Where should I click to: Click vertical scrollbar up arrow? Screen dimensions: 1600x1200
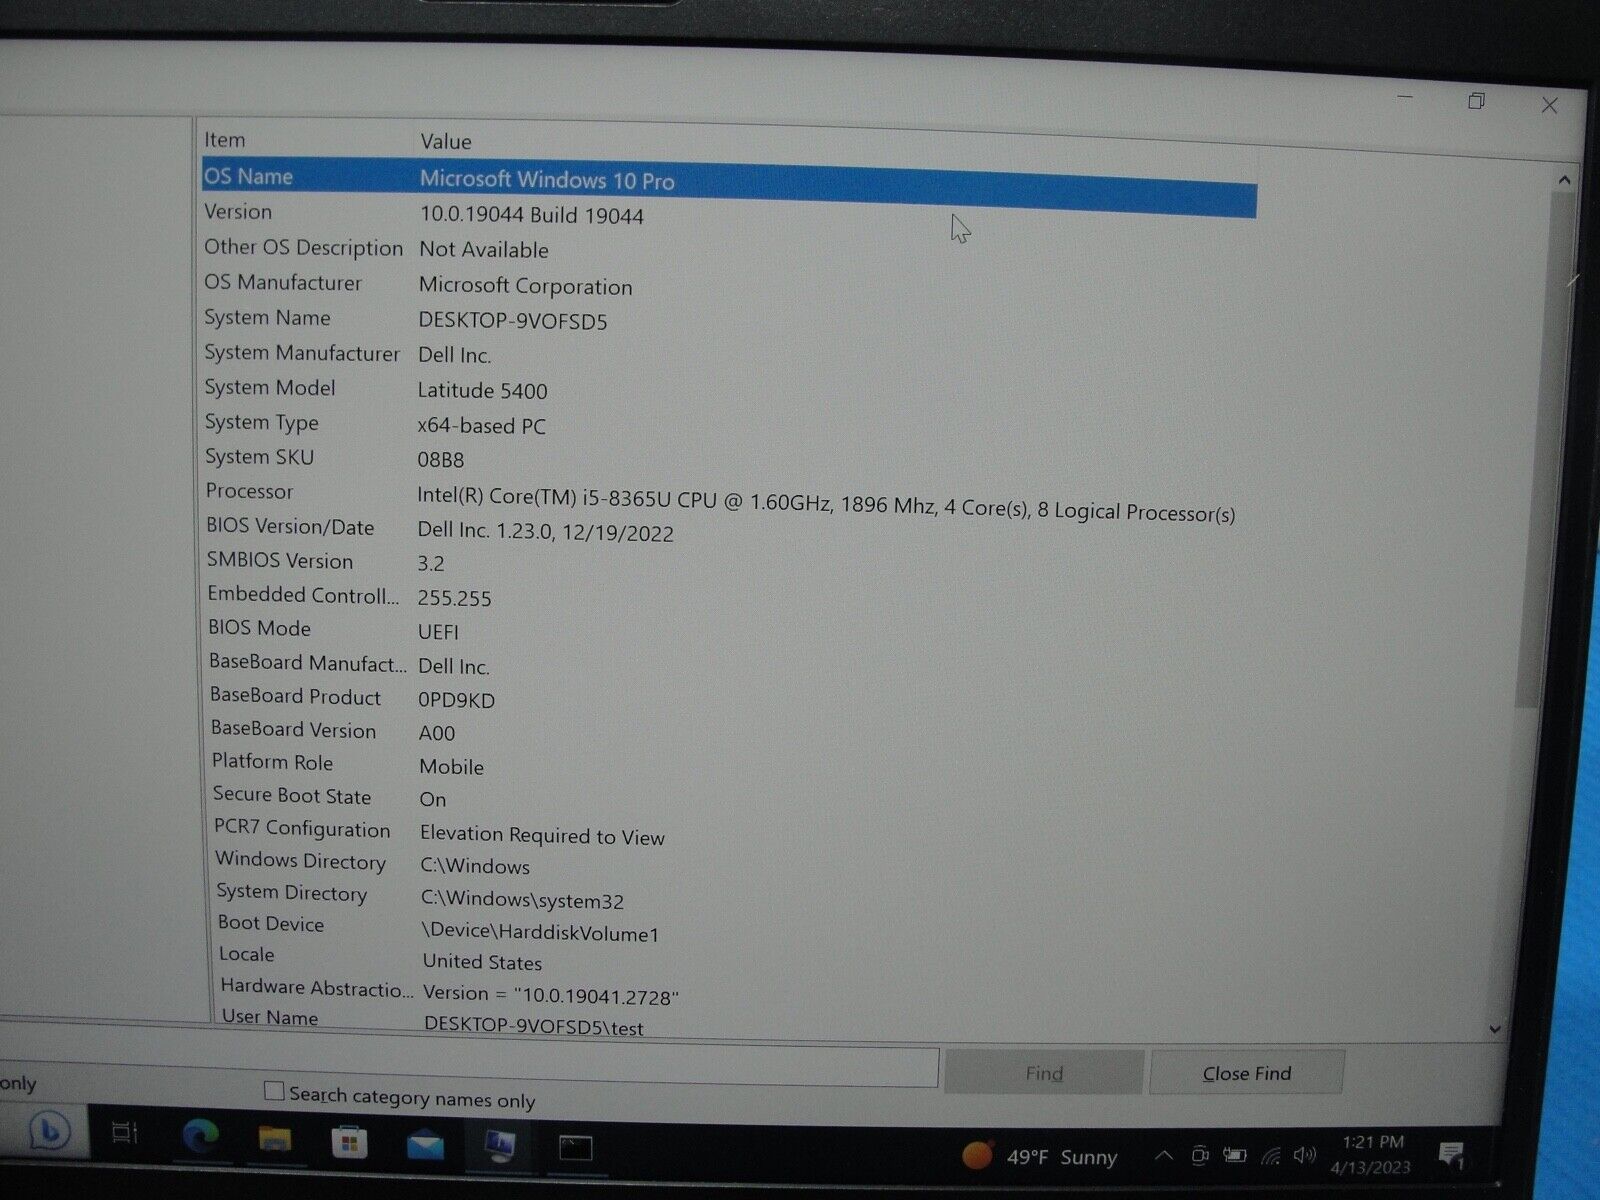[x=1563, y=180]
